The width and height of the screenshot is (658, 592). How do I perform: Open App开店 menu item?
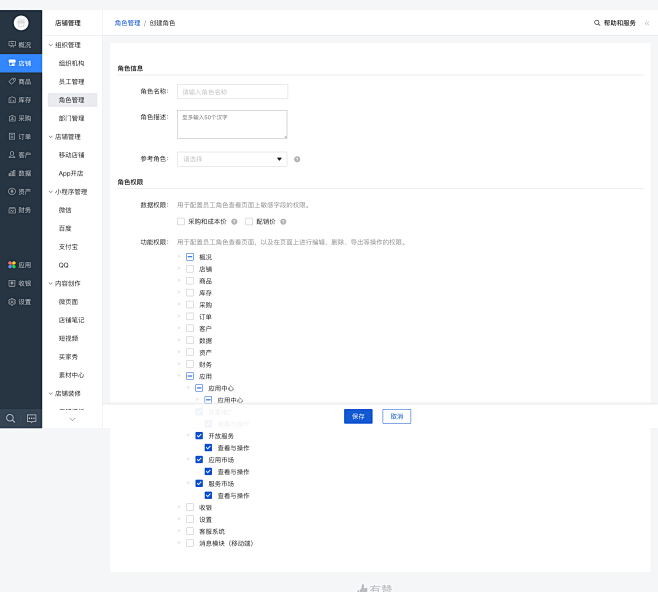[x=71, y=173]
